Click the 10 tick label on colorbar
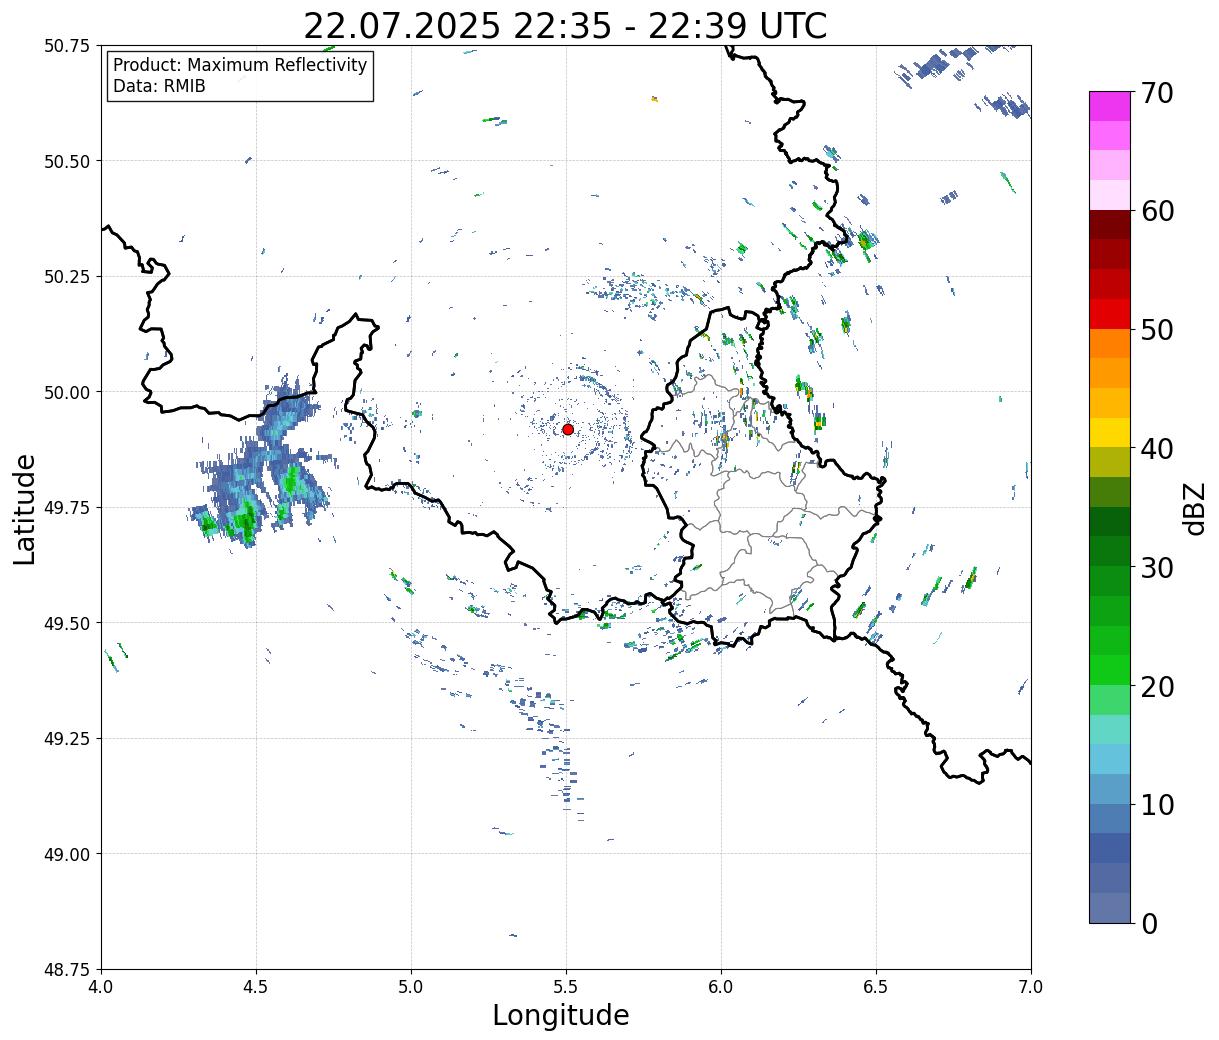Screen dimensions: 1219x1040 coord(1156,804)
